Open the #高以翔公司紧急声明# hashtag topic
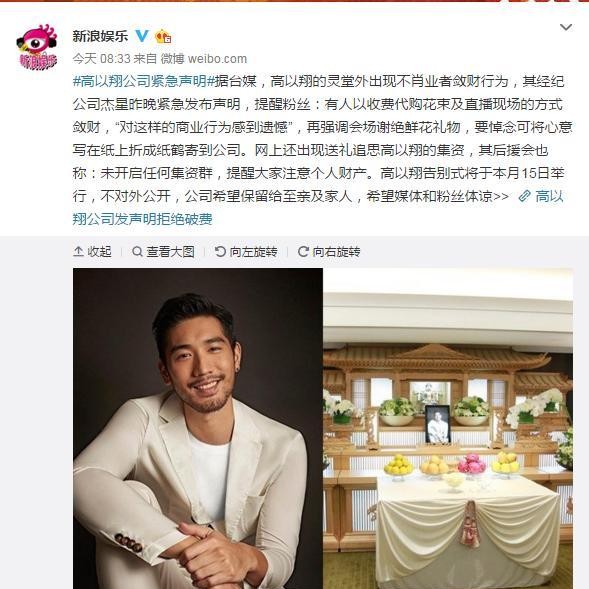 [x=143, y=81]
